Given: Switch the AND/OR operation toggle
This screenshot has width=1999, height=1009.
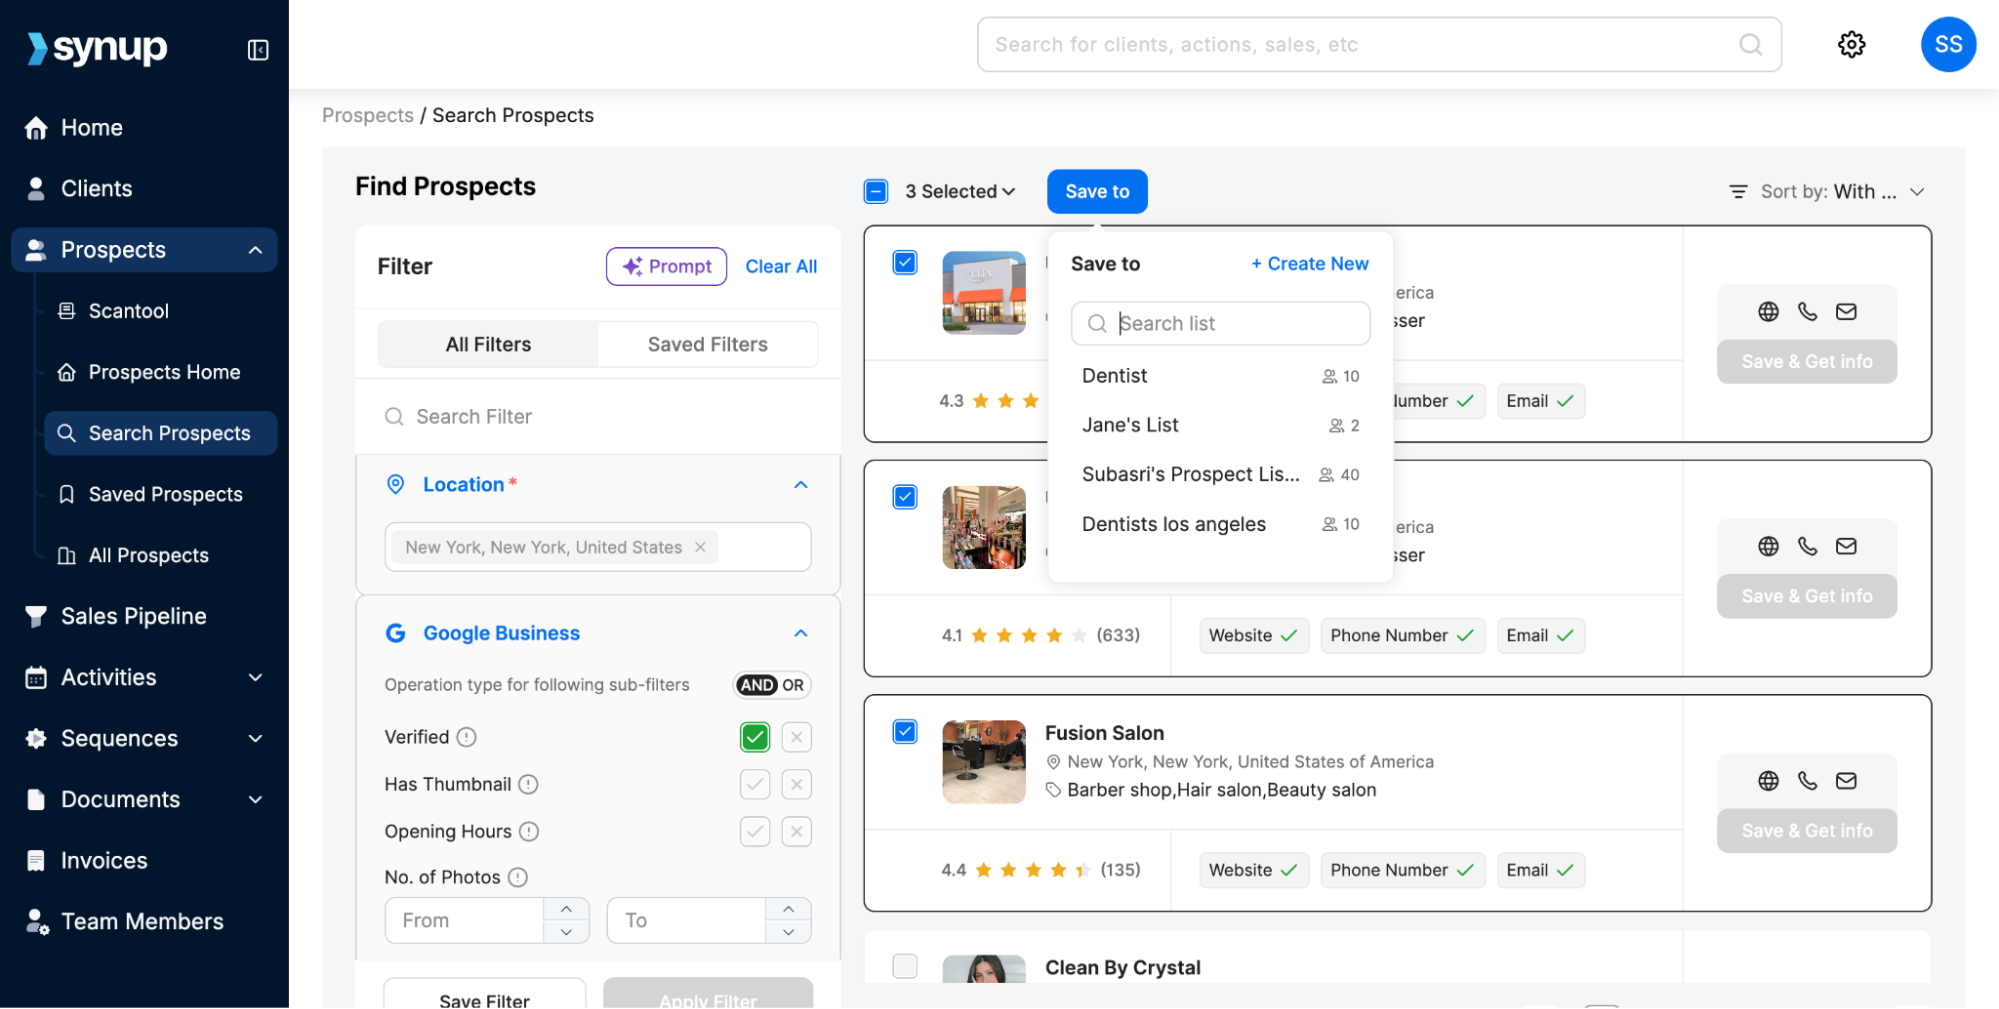Looking at the screenshot, I should 772,685.
